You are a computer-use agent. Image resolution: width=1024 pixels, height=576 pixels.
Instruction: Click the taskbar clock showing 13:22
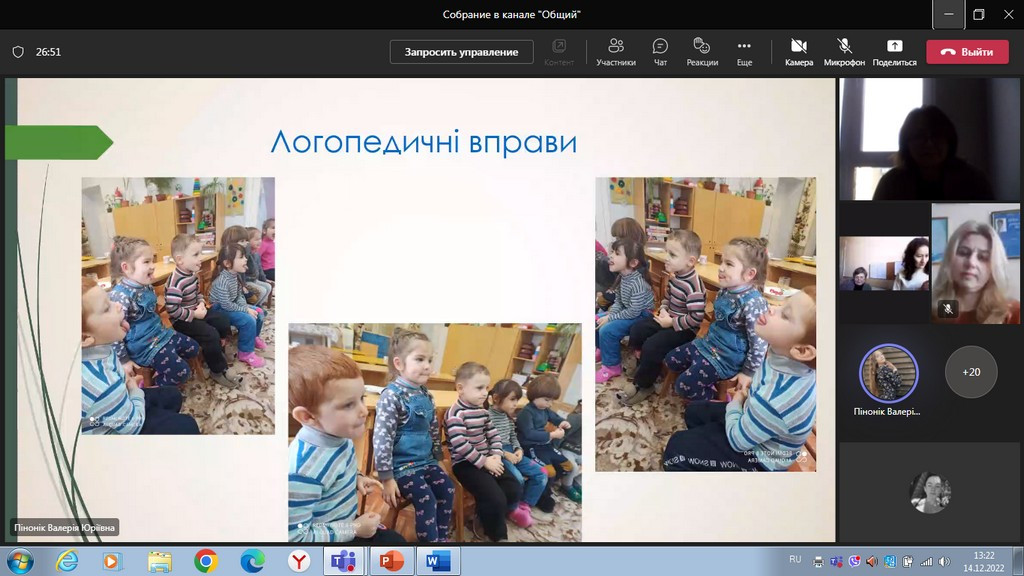[984, 561]
